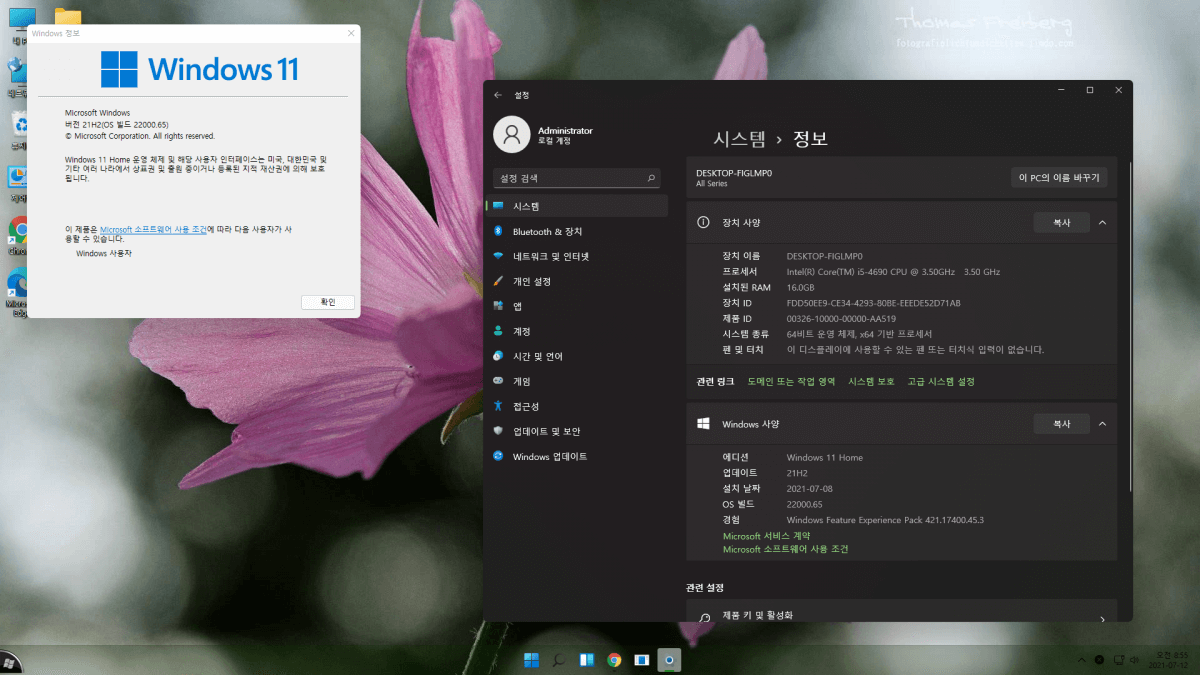This screenshot has width=1200, height=675.
Task: Click the magnifier icon in 설정 검색
Action: 652,178
